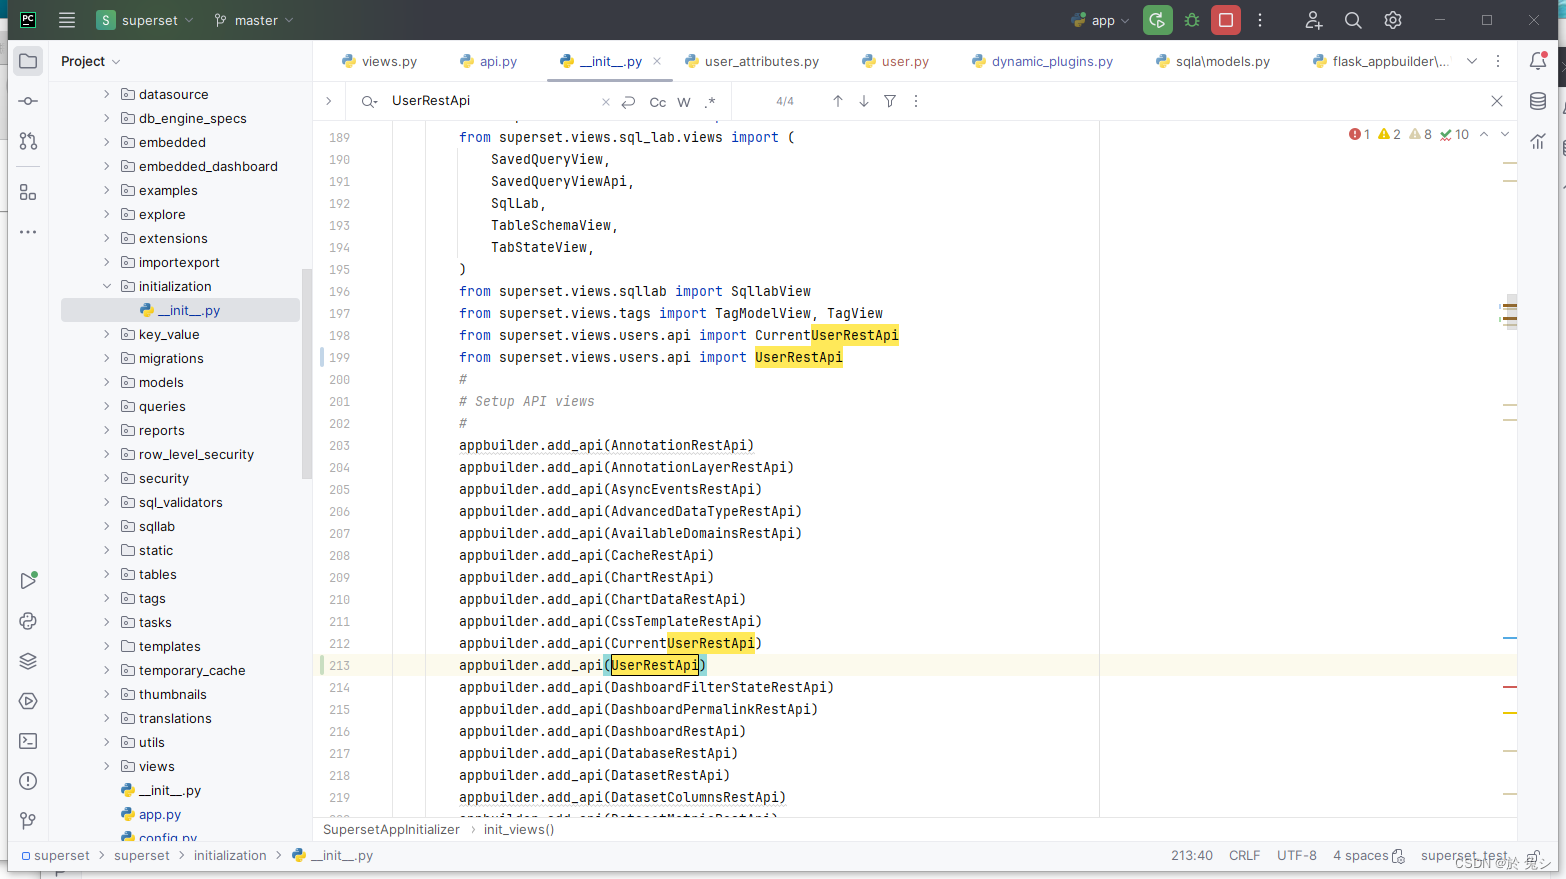Jump to next search occurrence
The width and height of the screenshot is (1566, 879).
click(x=864, y=101)
